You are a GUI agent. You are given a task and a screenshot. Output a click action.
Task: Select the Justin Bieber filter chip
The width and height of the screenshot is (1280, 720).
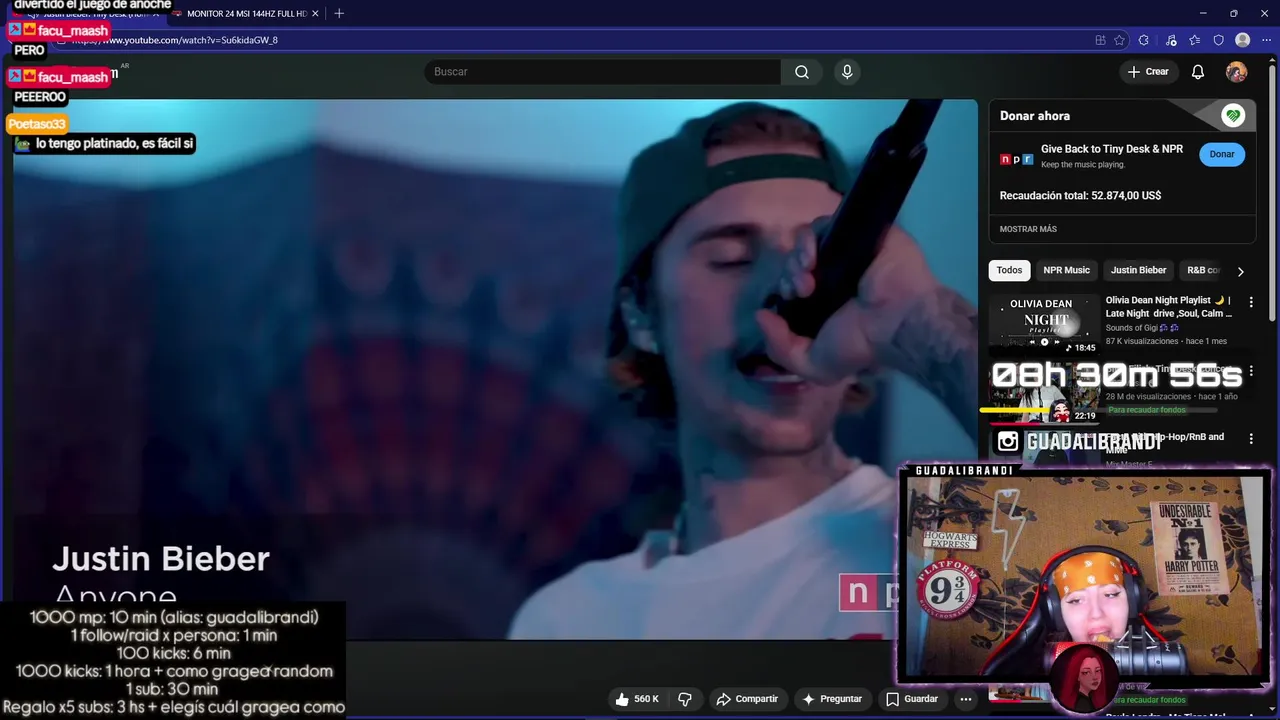pos(1138,270)
